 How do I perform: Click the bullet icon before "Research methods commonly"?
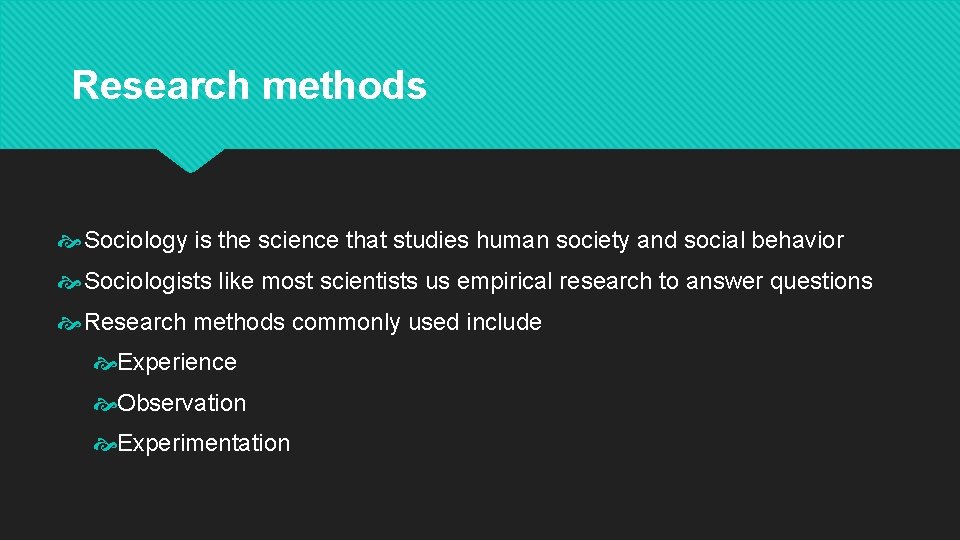pos(71,323)
